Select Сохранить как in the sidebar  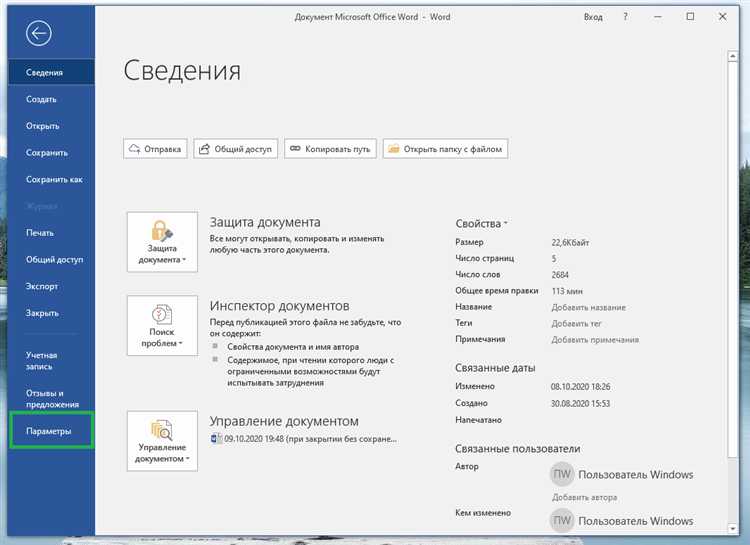pyautogui.click(x=51, y=179)
